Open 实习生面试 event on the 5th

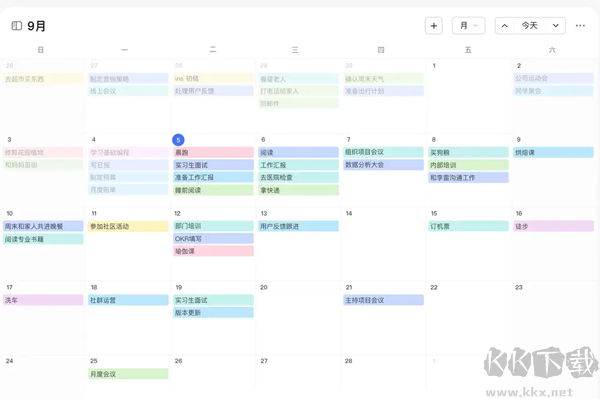coord(213,165)
